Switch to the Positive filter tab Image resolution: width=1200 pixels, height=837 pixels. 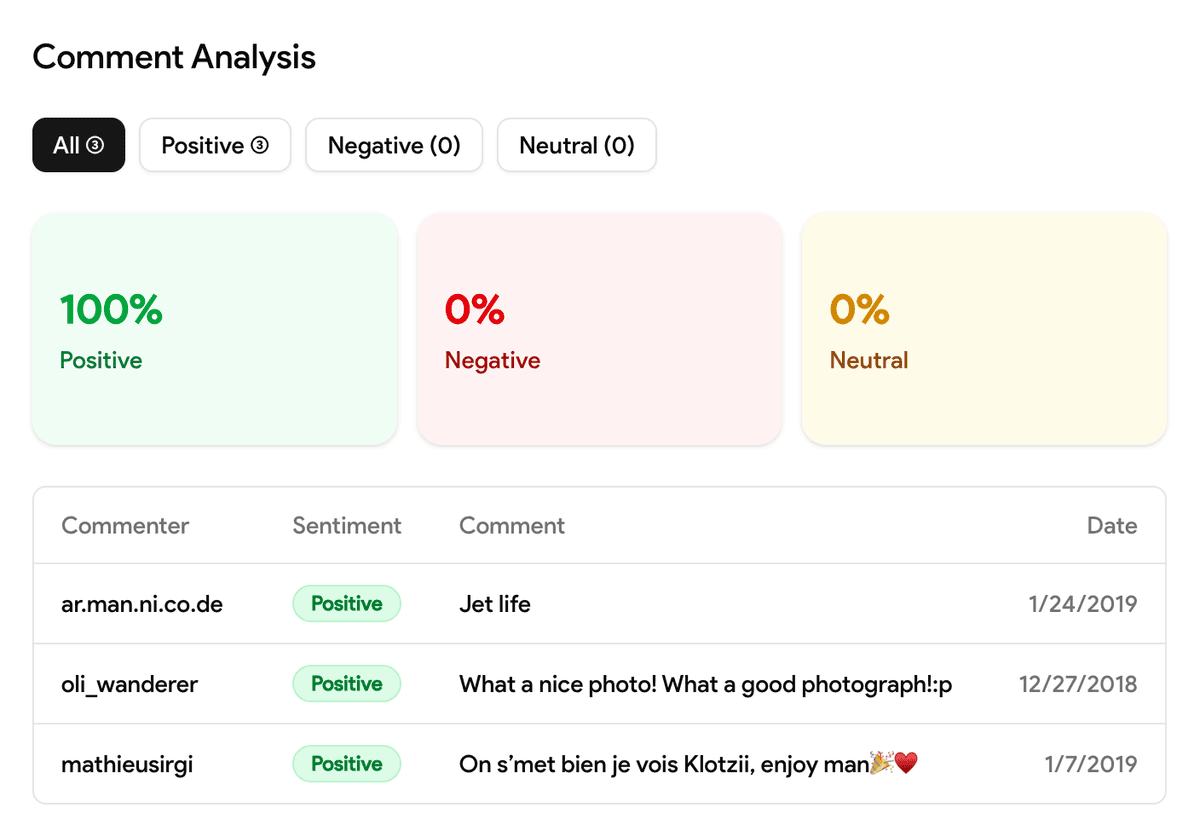[214, 145]
